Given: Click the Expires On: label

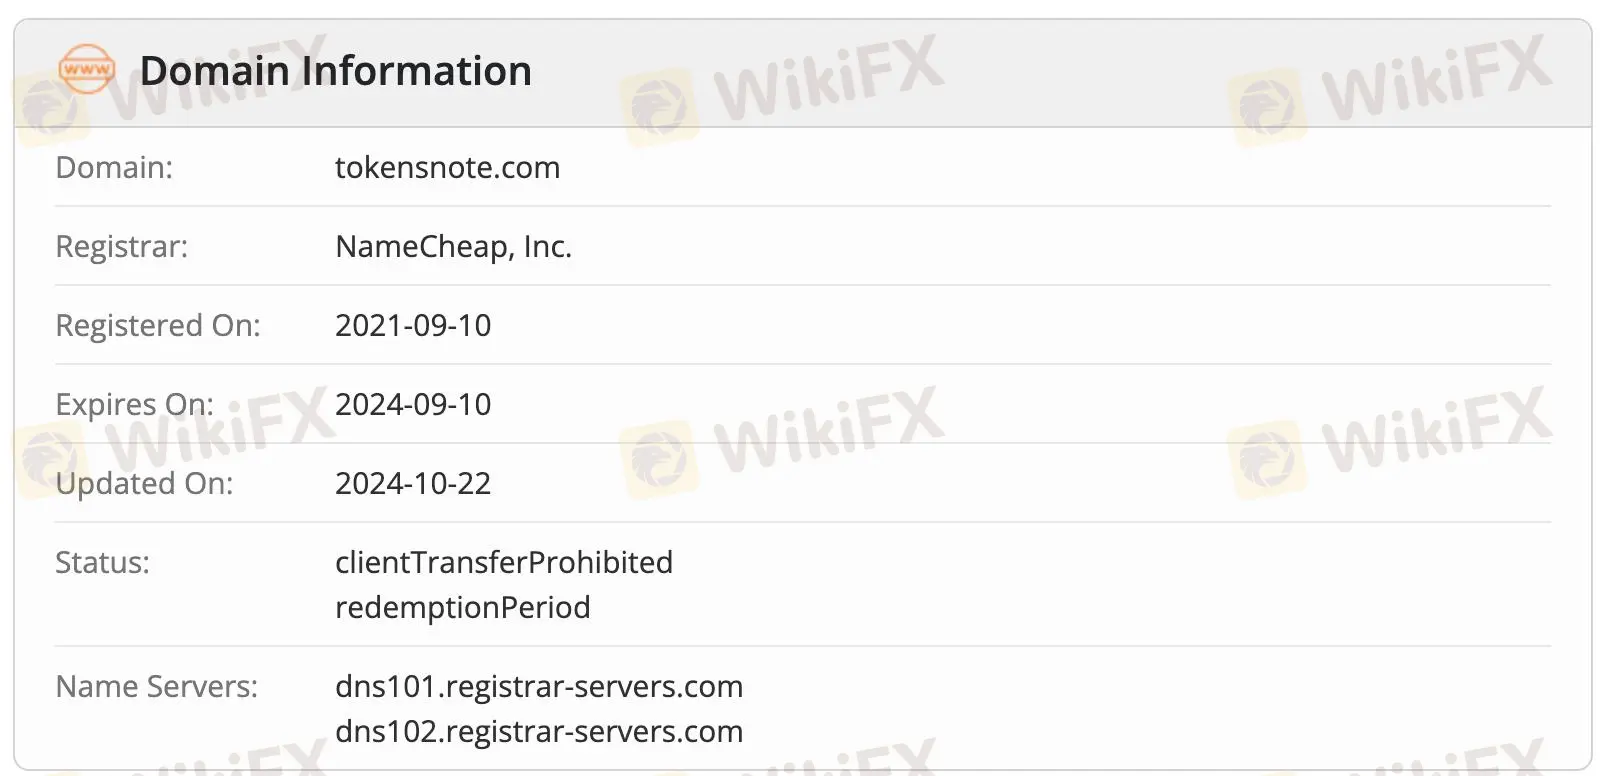Looking at the screenshot, I should click(135, 404).
